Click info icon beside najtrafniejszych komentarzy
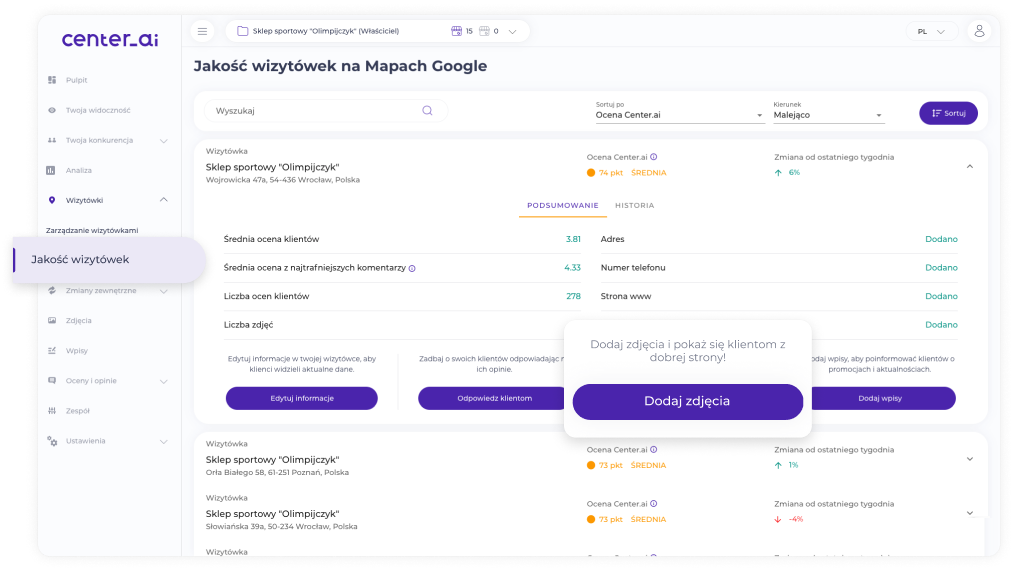 click(x=412, y=268)
